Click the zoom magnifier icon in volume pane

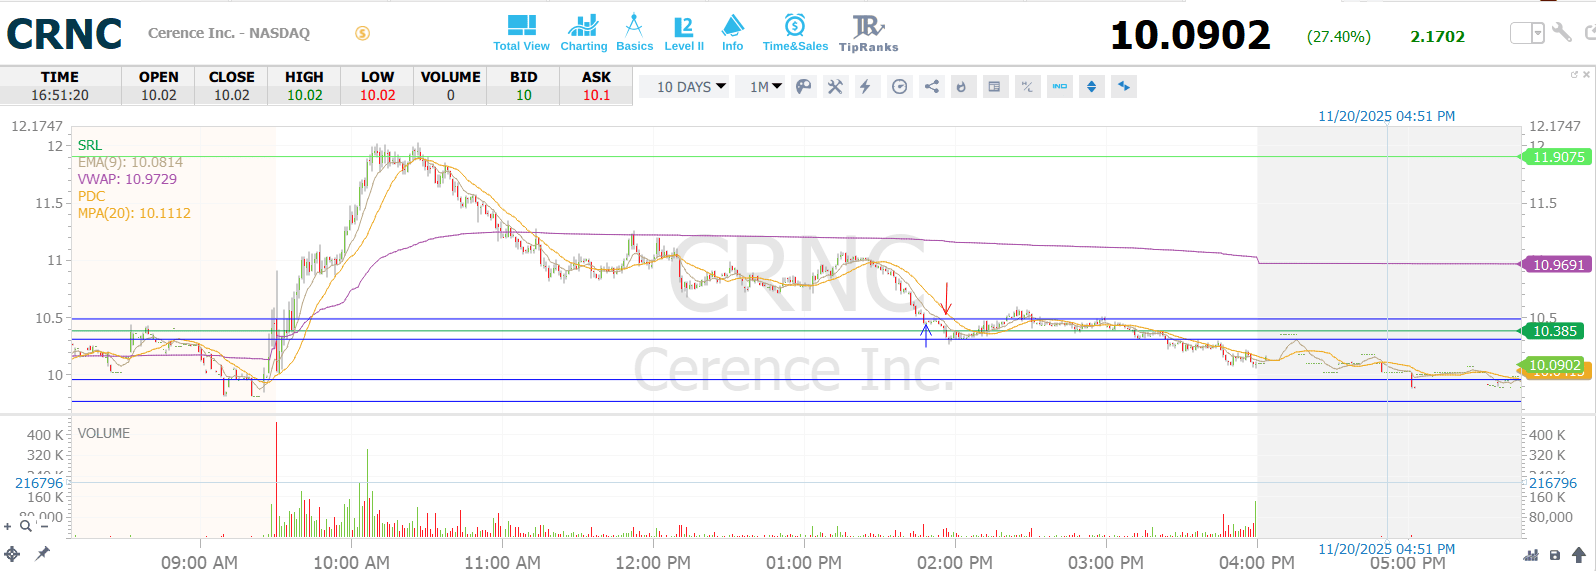pyautogui.click(x=26, y=526)
